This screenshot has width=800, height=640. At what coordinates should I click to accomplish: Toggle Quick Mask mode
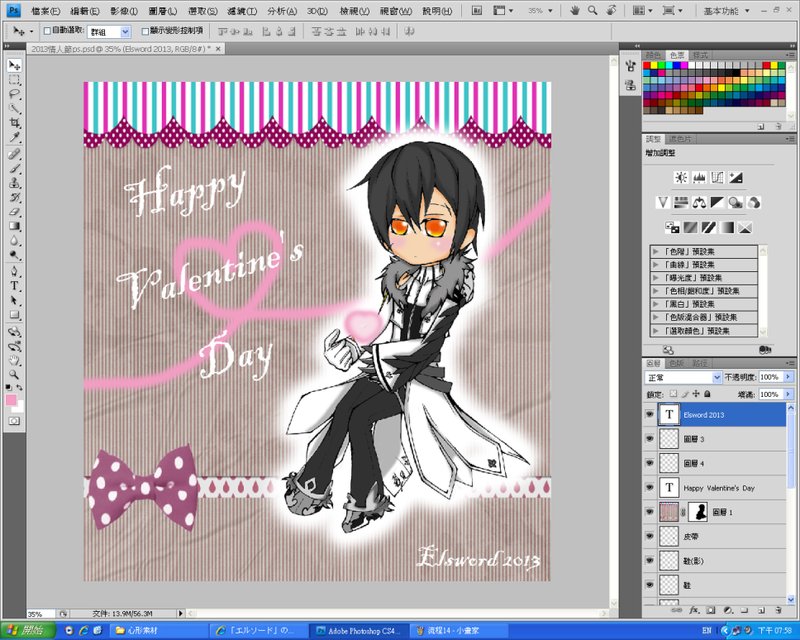tap(14, 421)
